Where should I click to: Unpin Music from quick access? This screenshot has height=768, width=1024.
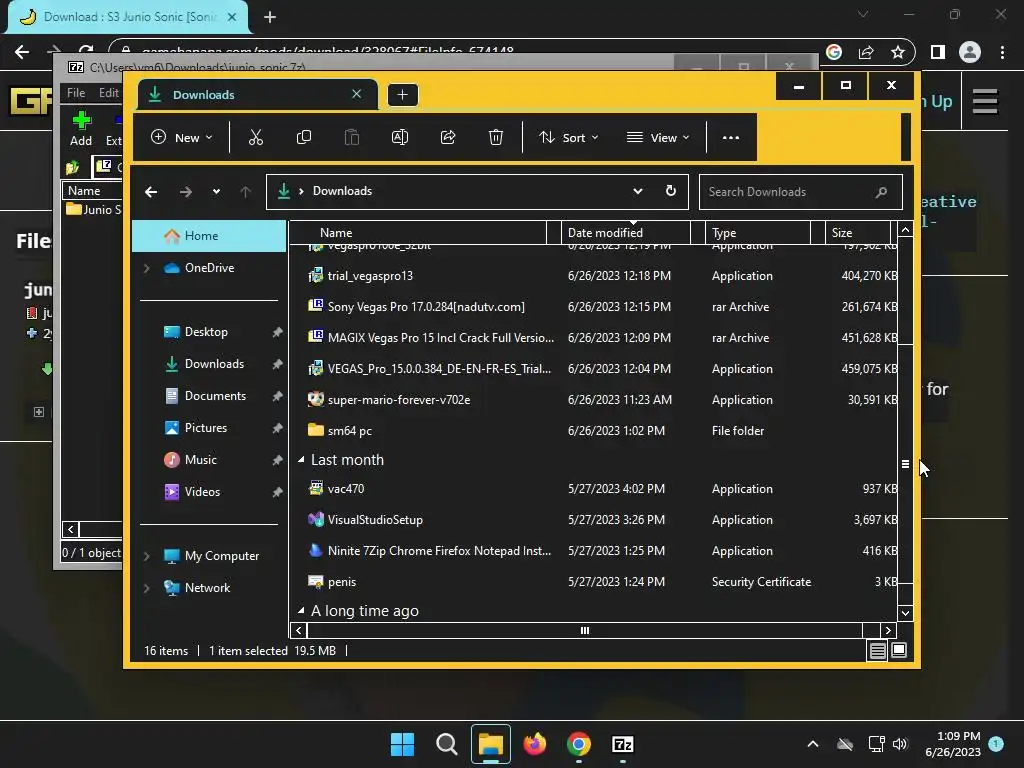click(278, 460)
